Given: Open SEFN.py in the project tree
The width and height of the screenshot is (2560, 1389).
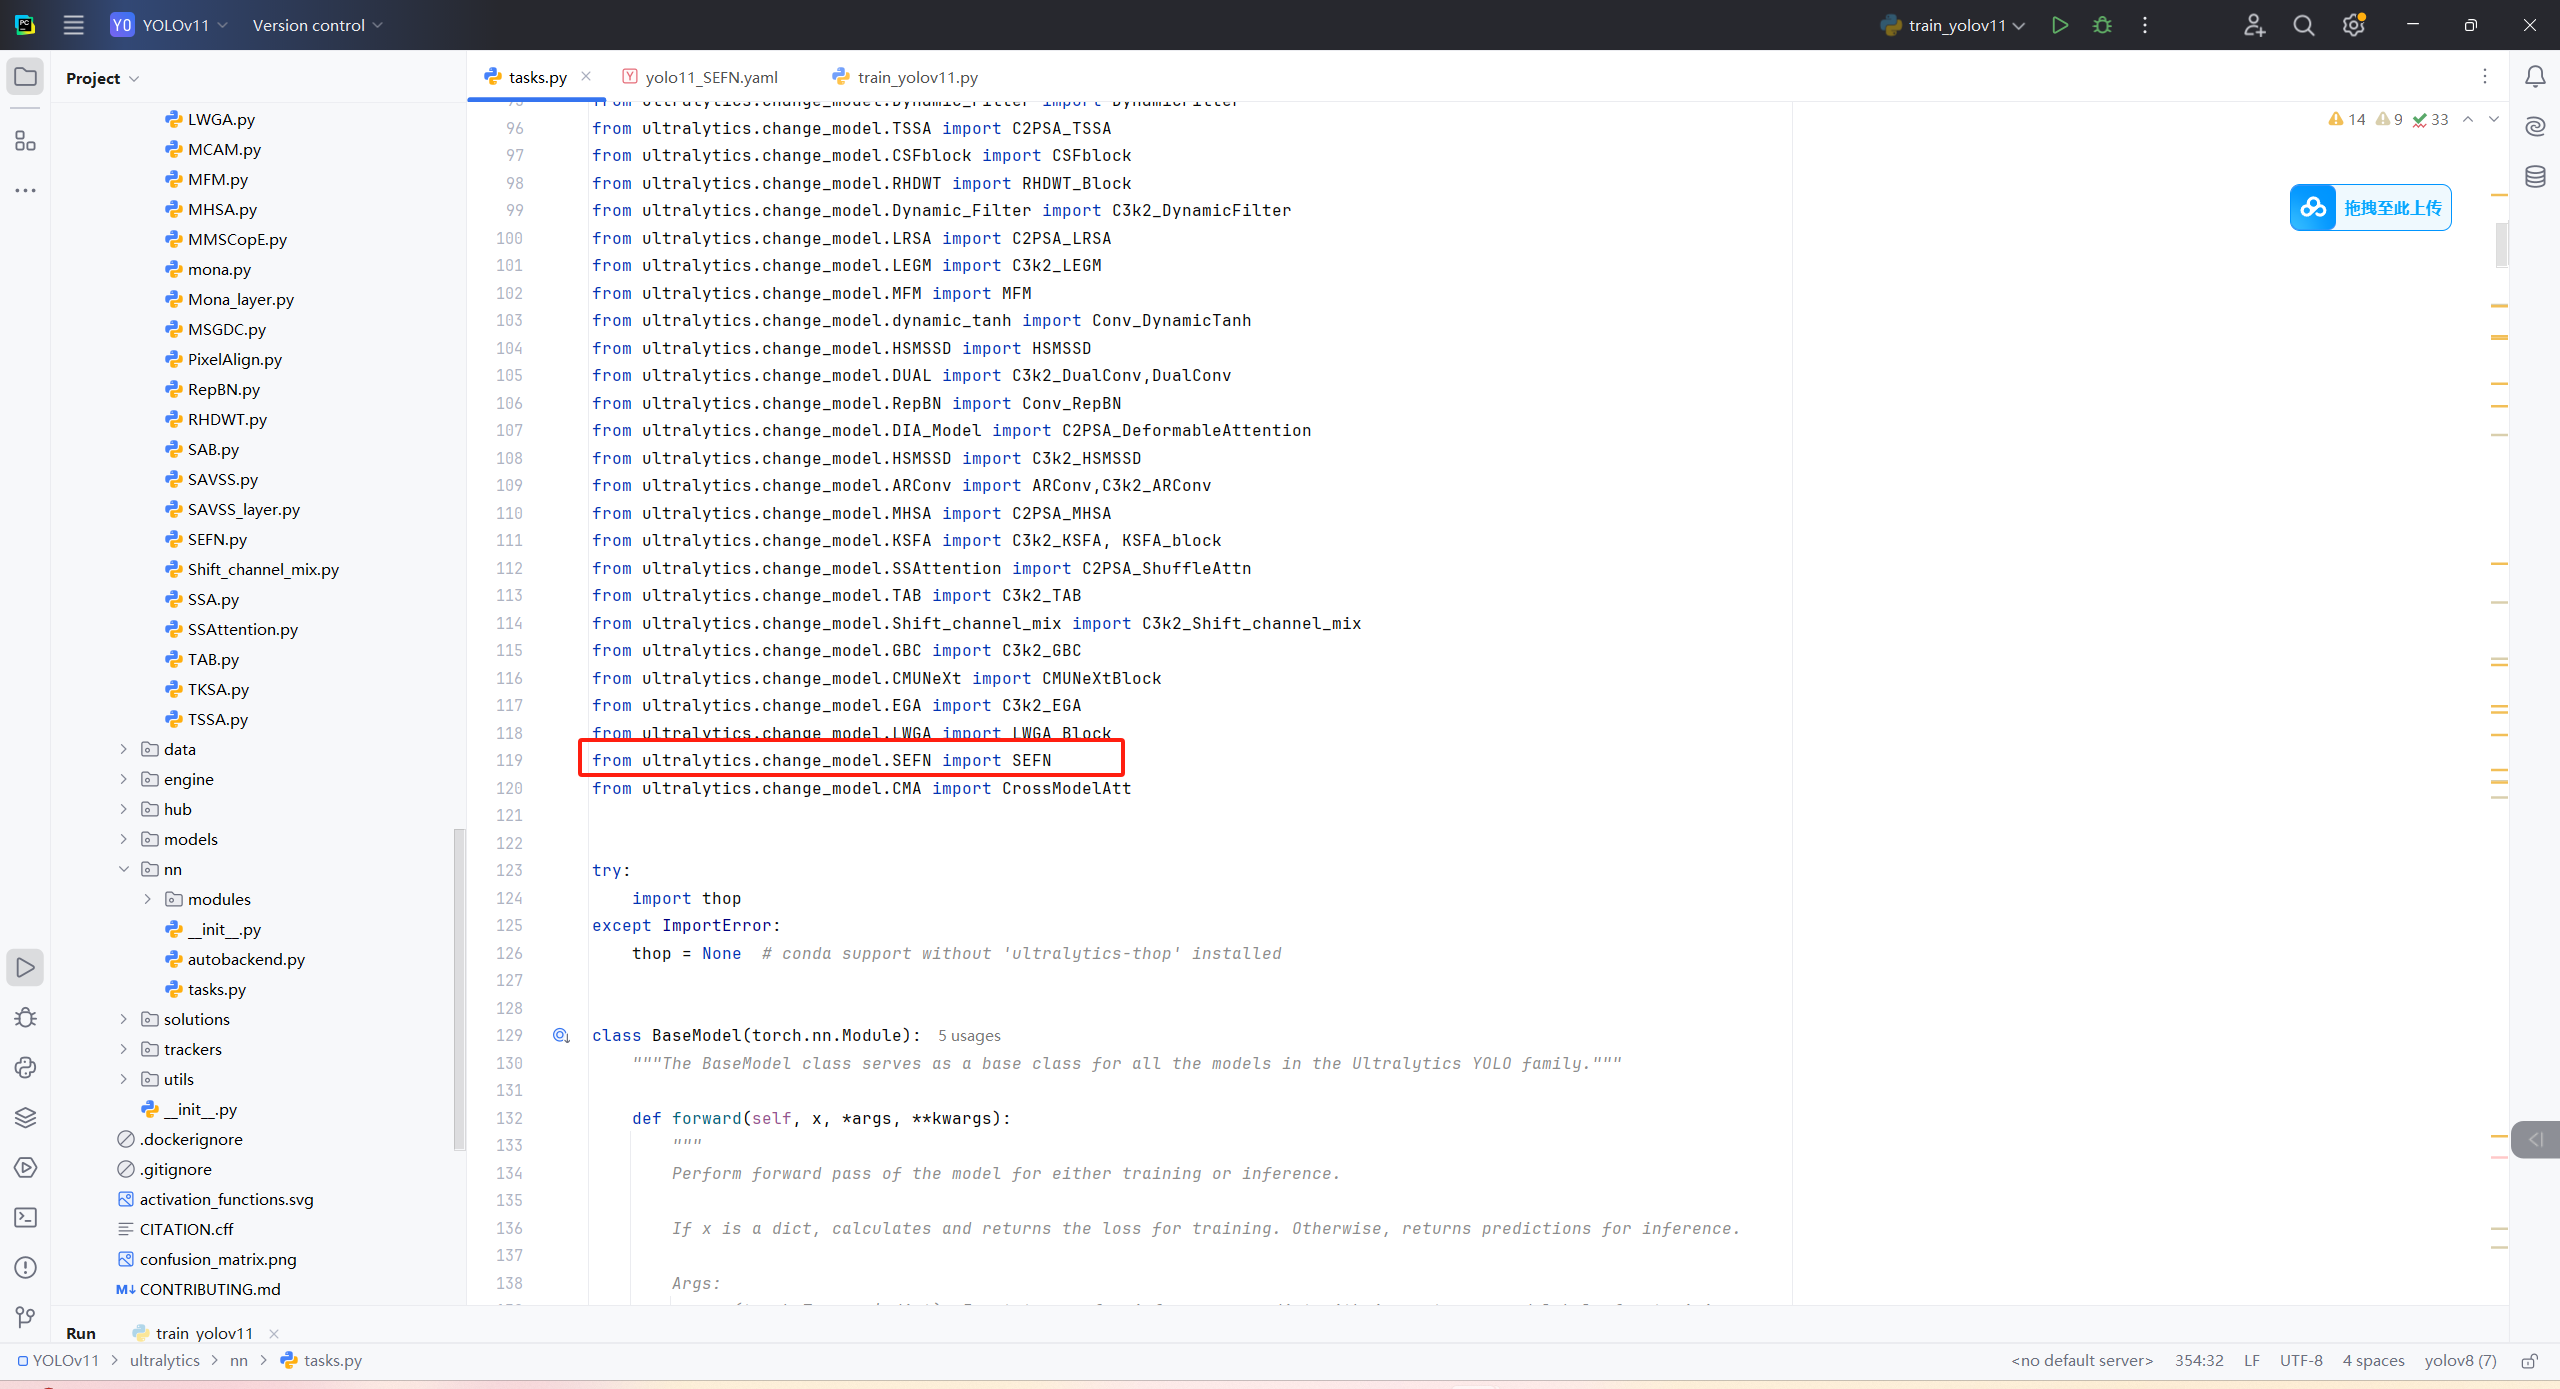Looking at the screenshot, I should [217, 539].
